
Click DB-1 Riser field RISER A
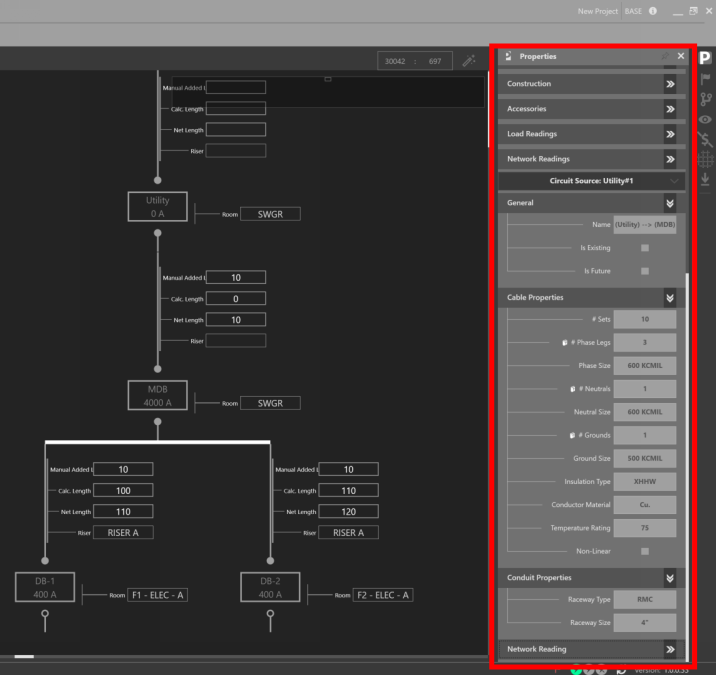pos(123,533)
